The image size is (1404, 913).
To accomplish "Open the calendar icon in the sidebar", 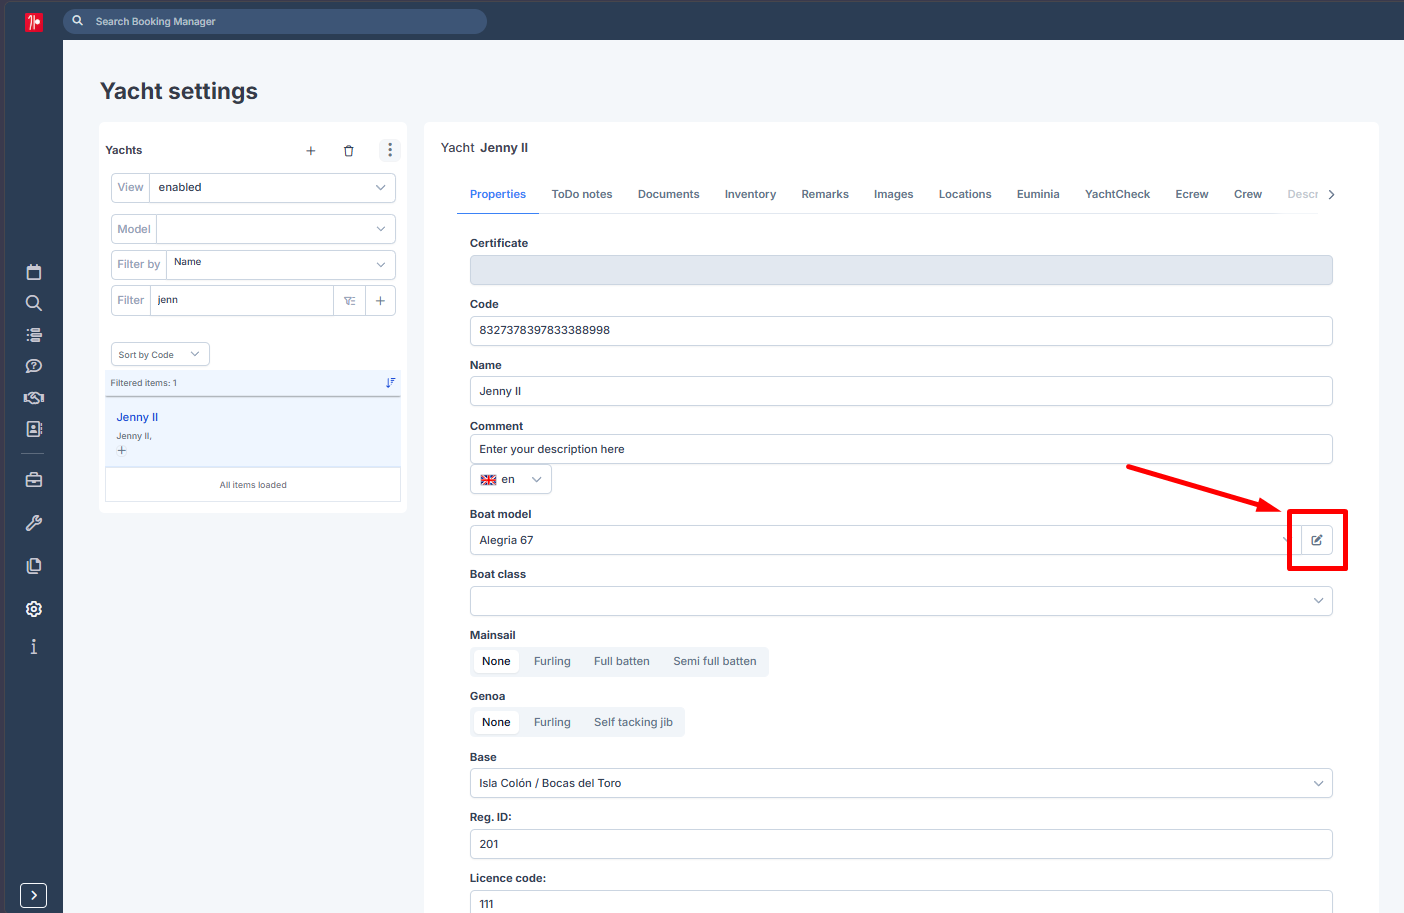I will (34, 272).
